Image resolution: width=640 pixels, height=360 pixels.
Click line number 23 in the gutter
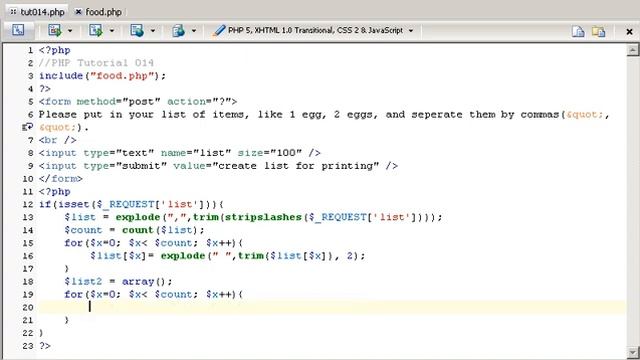pos(28,346)
